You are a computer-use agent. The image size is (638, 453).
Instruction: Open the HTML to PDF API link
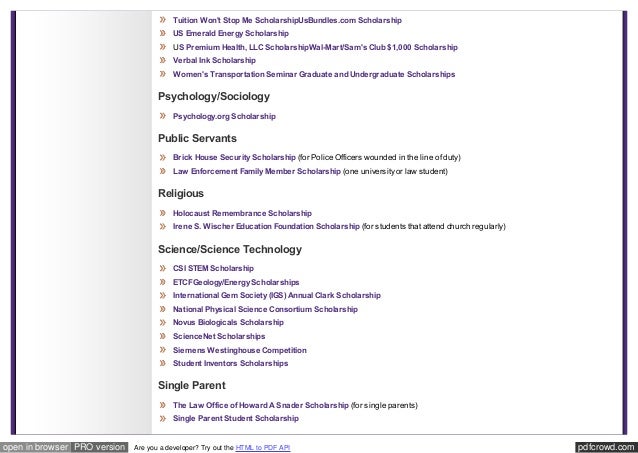tap(263, 448)
